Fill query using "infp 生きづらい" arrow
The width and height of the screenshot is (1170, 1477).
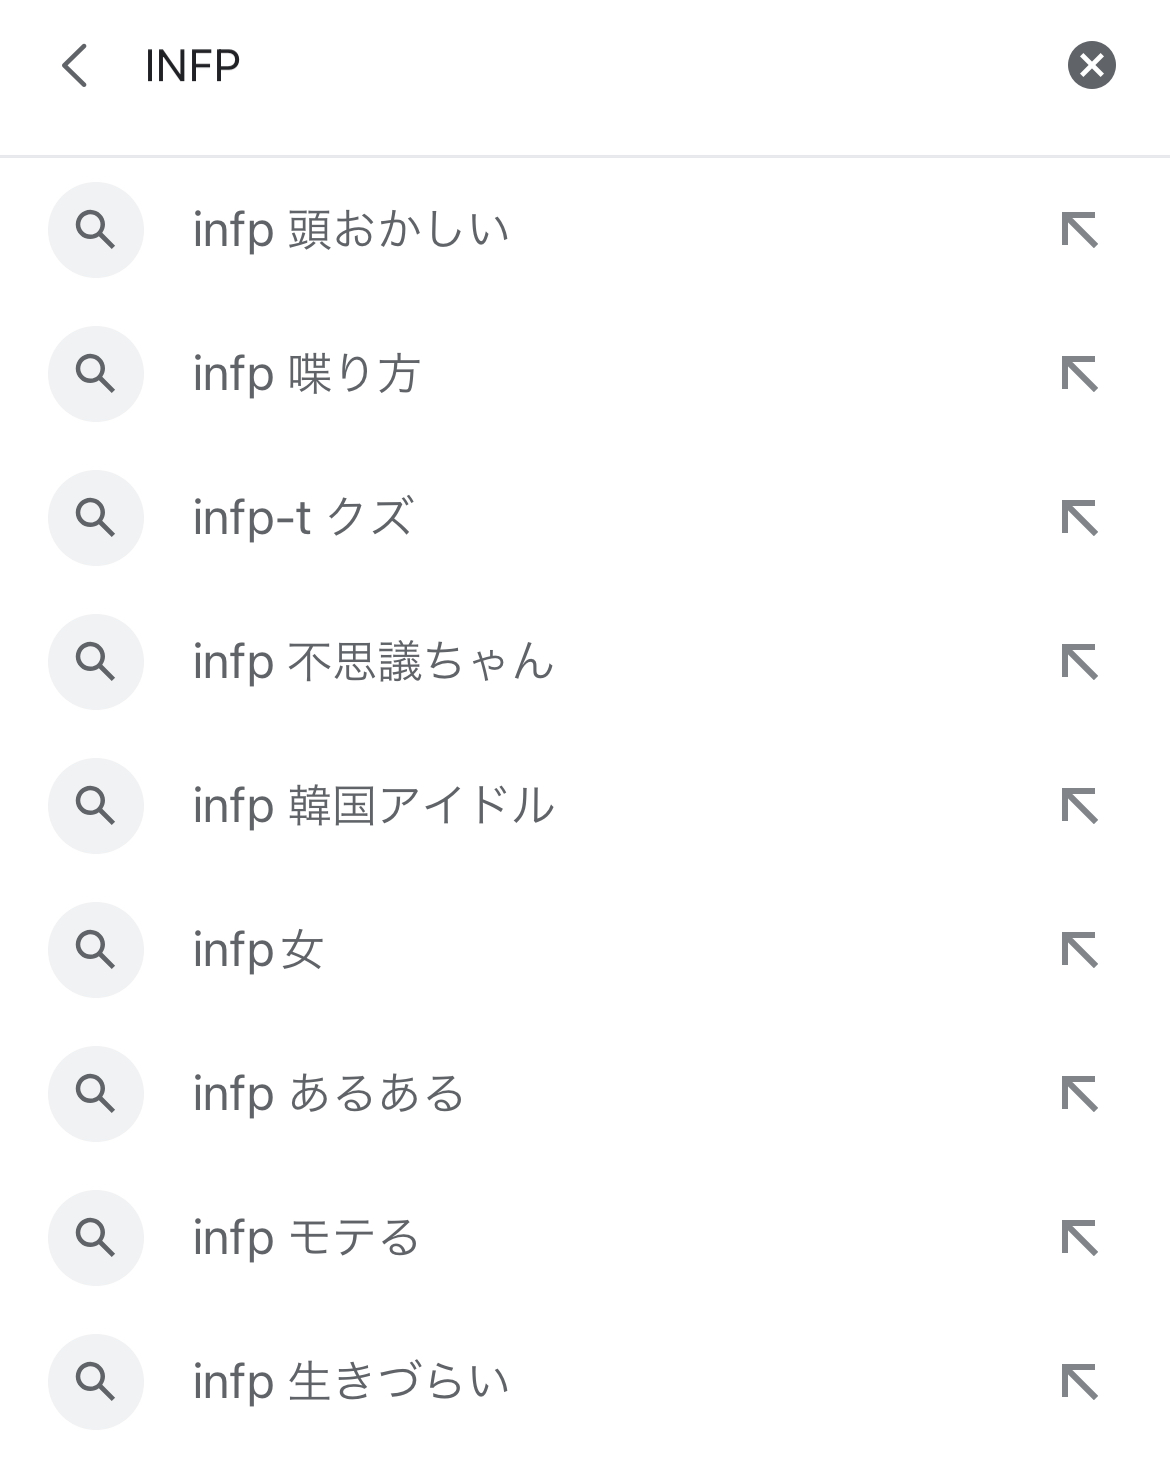pos(1079,1382)
